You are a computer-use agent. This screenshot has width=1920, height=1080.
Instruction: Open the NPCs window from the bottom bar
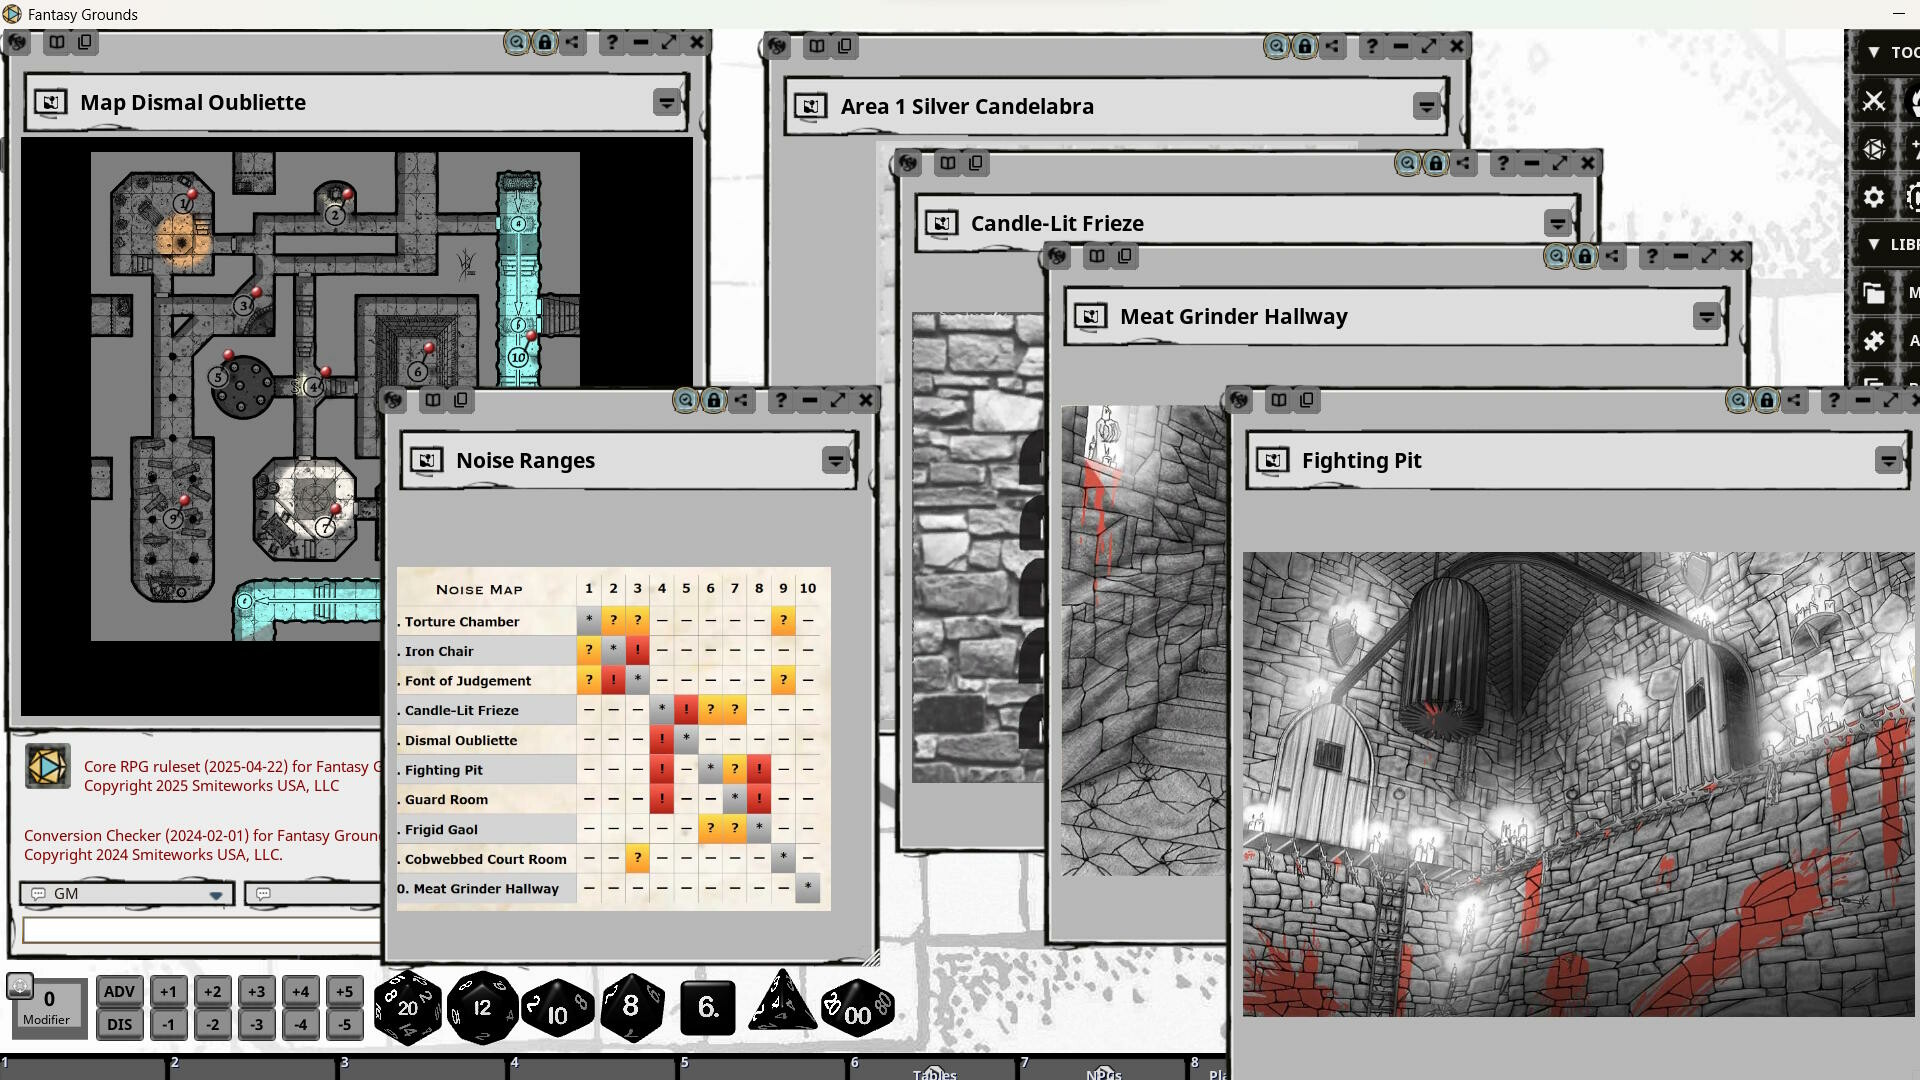pyautogui.click(x=1104, y=1070)
